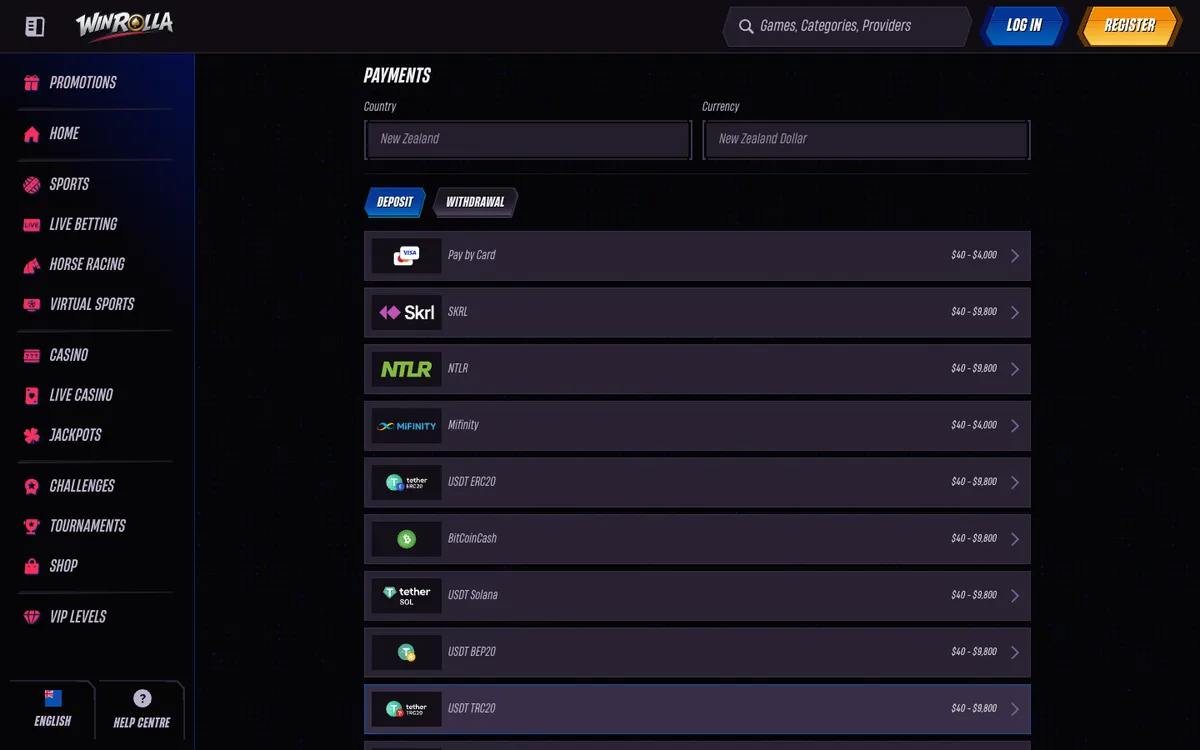Click the USDT Solana label
This screenshot has height=750, width=1200.
click(473, 596)
